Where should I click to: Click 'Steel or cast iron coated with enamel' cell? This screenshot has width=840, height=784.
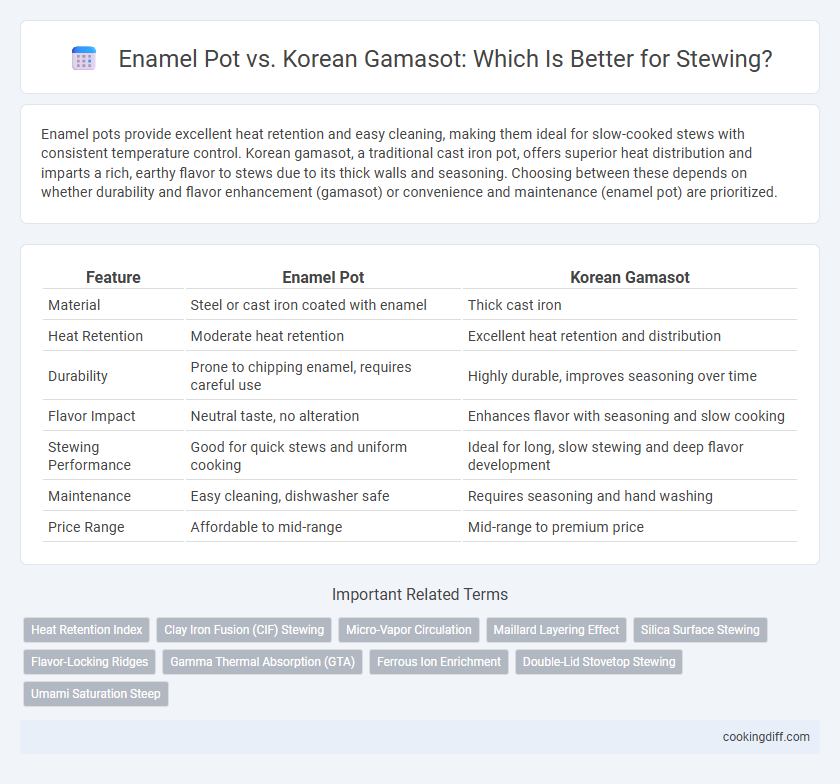[323, 305]
